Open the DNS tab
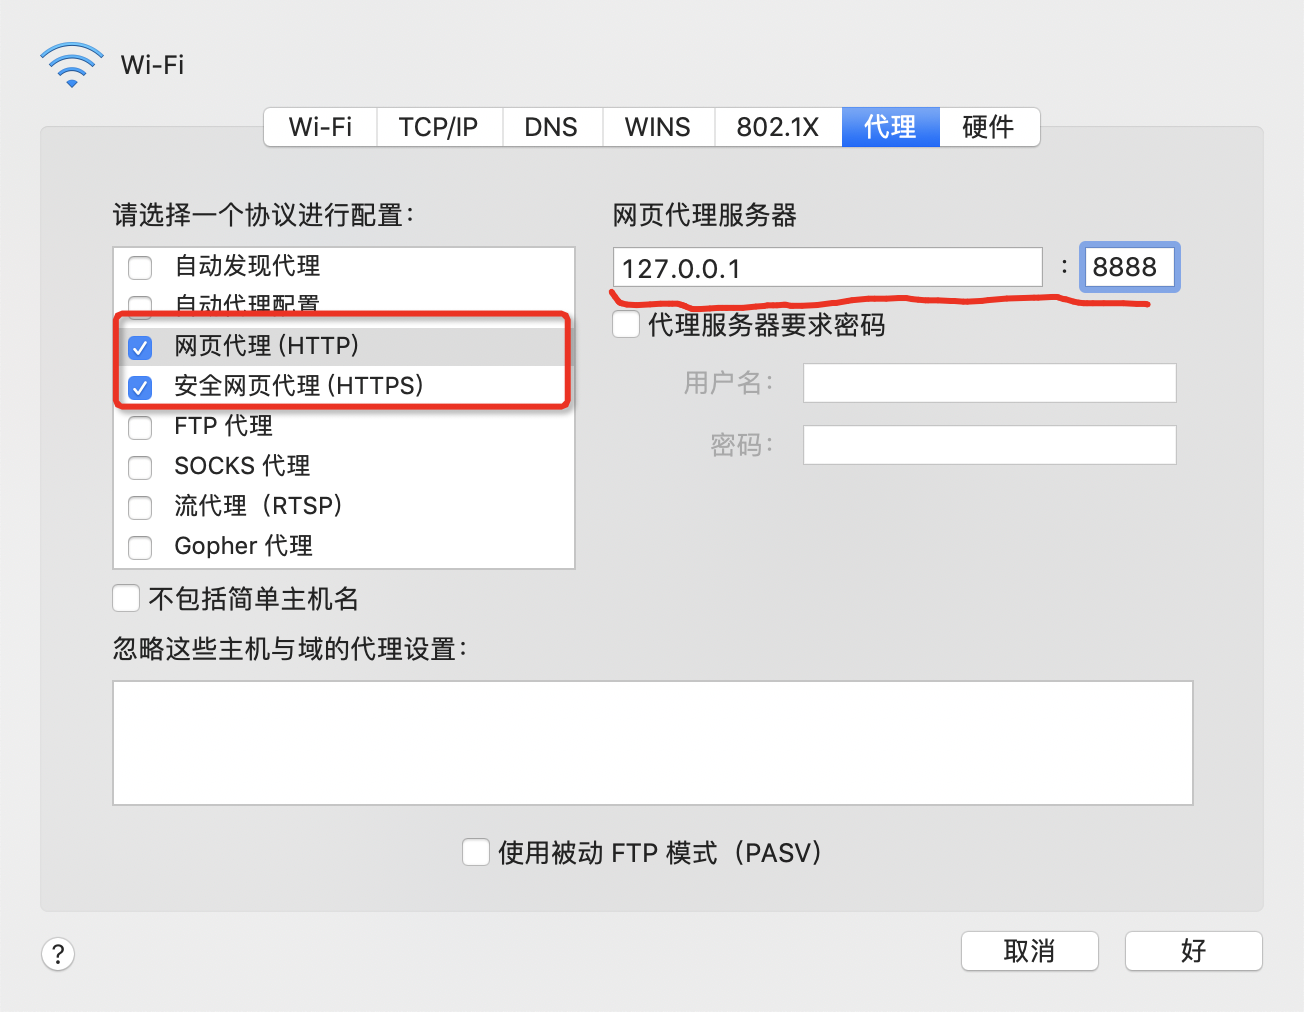The height and width of the screenshot is (1012, 1304). pos(551,127)
